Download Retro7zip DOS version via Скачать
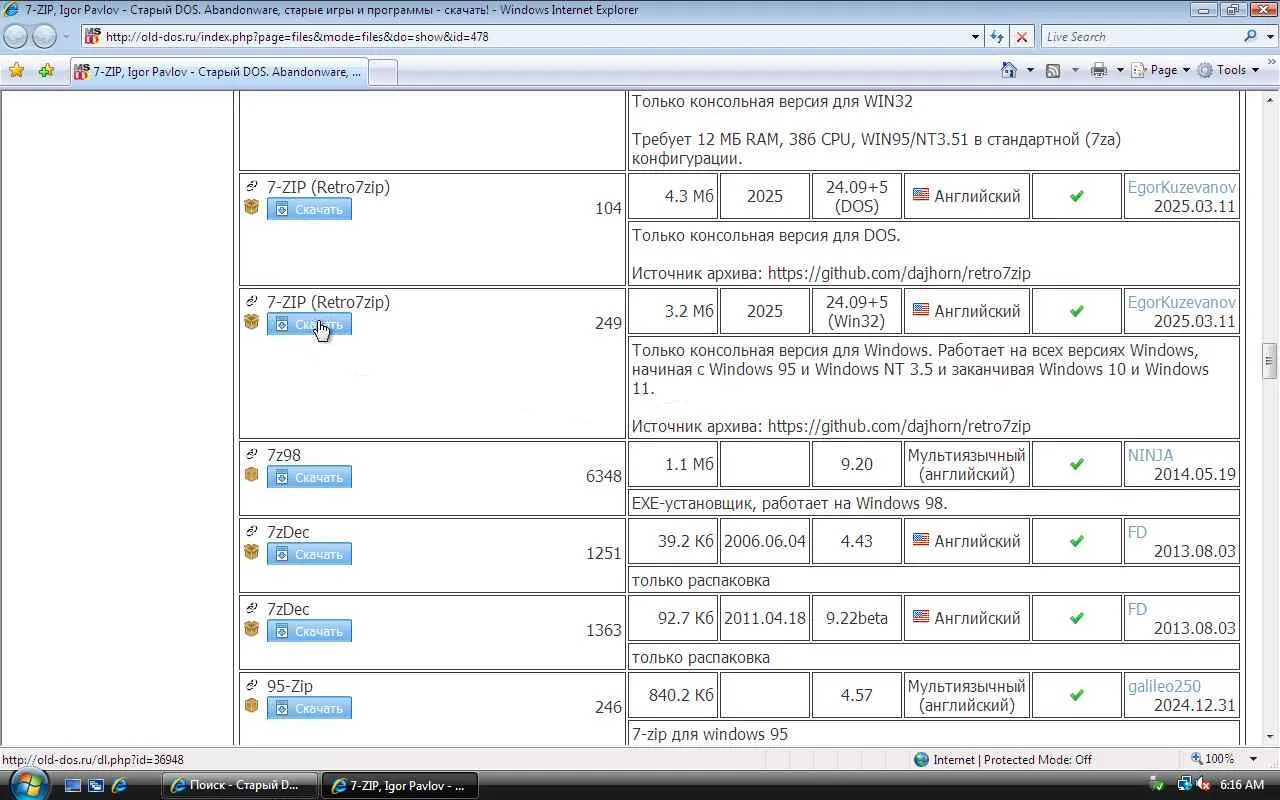 pos(309,209)
